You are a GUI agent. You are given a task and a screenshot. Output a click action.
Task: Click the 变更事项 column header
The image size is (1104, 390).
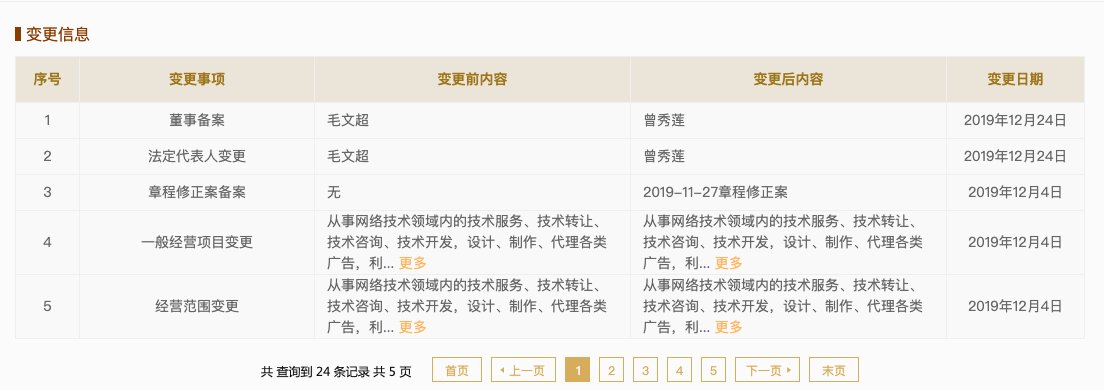point(196,79)
